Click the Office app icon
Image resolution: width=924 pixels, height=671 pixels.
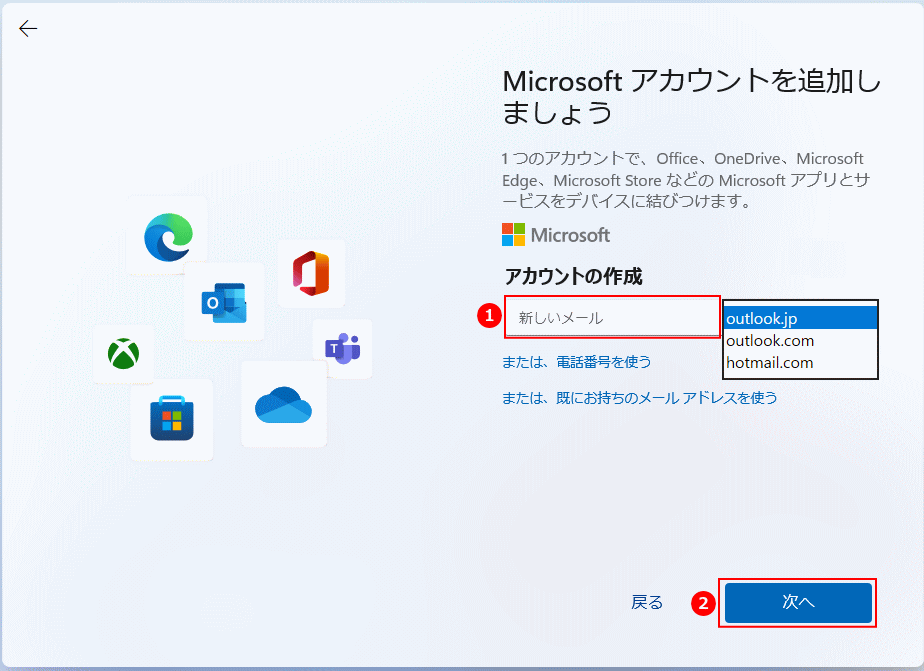(x=311, y=273)
